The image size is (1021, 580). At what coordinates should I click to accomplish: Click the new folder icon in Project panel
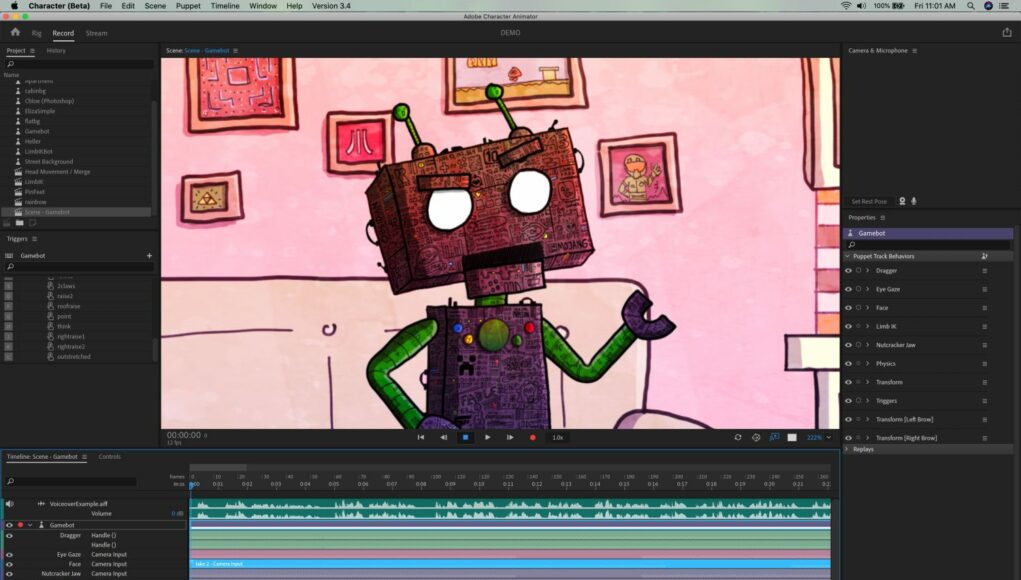[20, 223]
